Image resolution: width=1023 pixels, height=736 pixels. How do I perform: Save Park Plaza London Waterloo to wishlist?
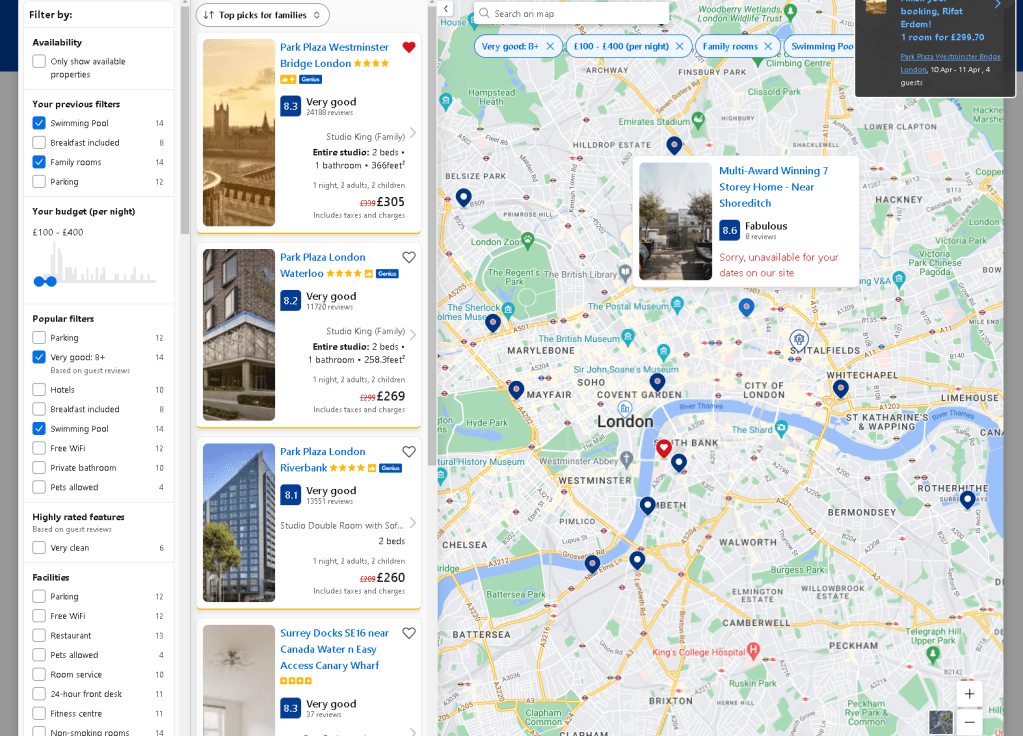tap(408, 257)
